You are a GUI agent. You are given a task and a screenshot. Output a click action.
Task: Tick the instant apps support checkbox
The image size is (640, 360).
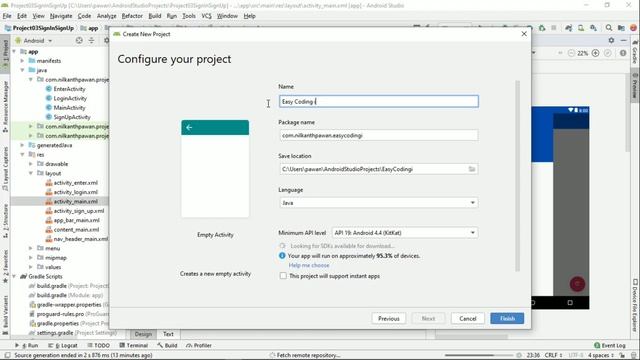283,276
